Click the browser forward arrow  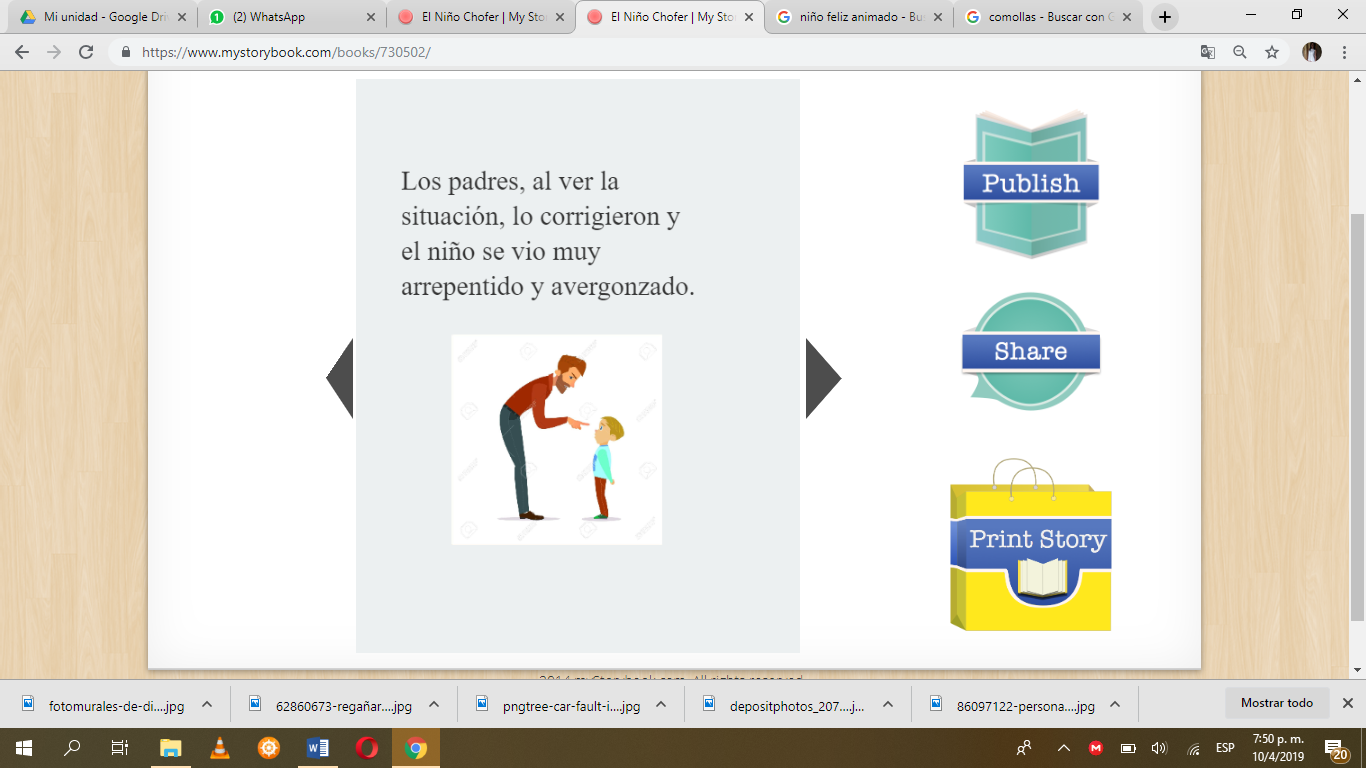coord(54,52)
